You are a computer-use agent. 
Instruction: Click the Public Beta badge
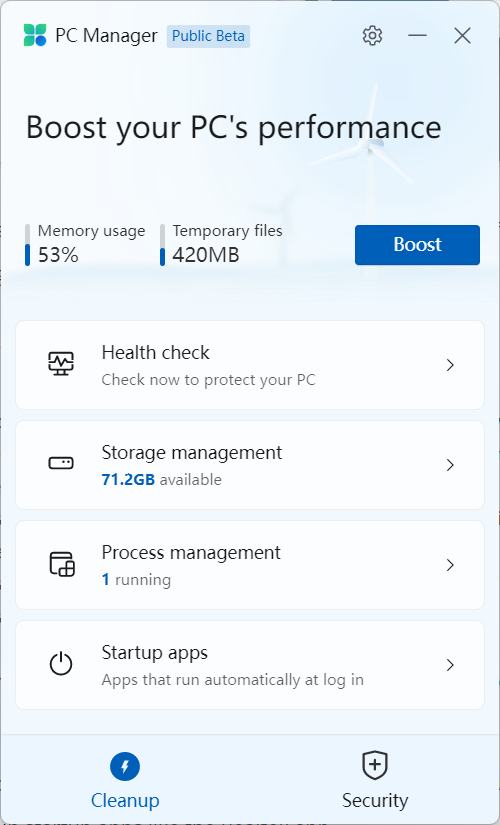click(x=208, y=36)
